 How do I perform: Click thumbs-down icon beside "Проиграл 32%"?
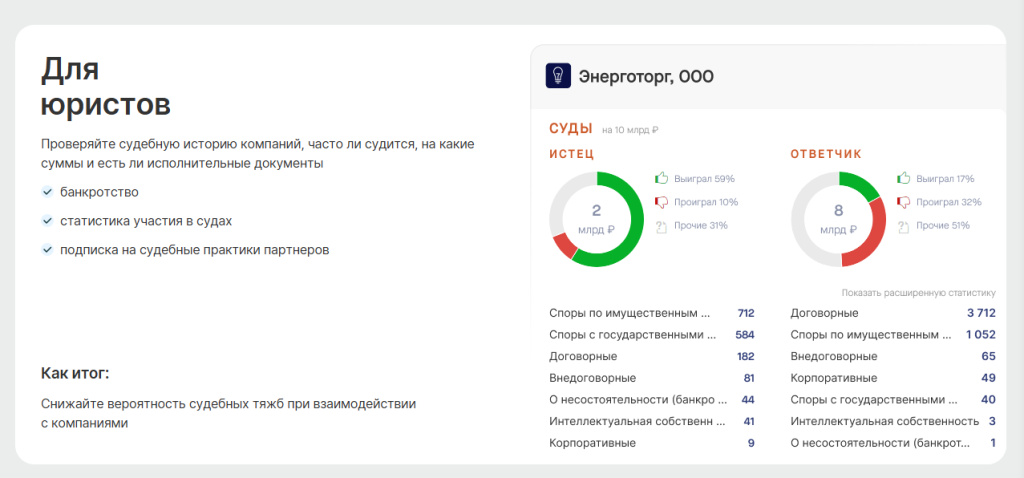(x=903, y=202)
